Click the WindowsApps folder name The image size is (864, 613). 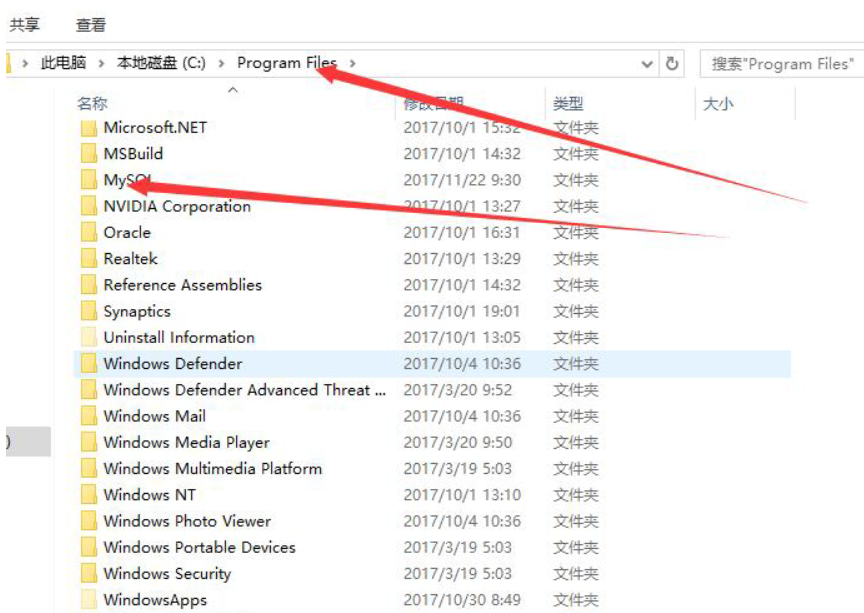[155, 600]
